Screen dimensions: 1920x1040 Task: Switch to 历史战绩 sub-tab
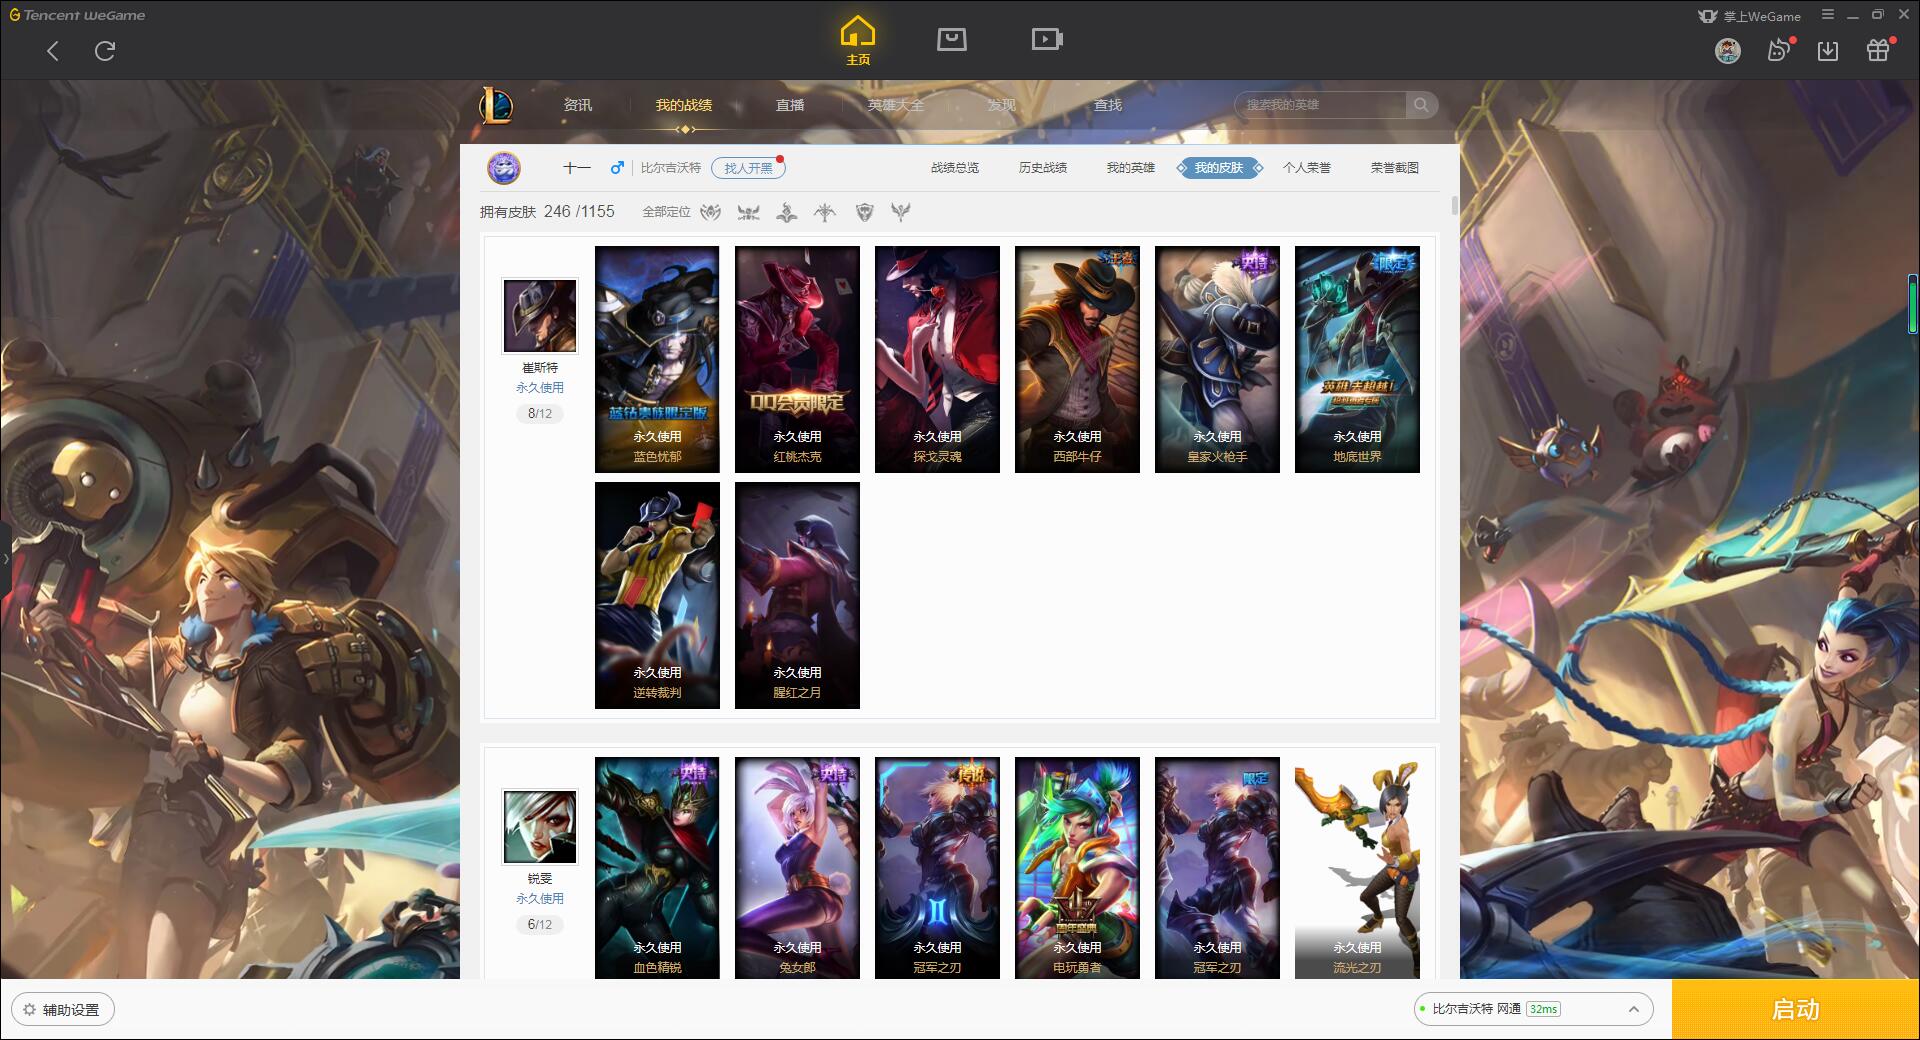[x=1043, y=168]
